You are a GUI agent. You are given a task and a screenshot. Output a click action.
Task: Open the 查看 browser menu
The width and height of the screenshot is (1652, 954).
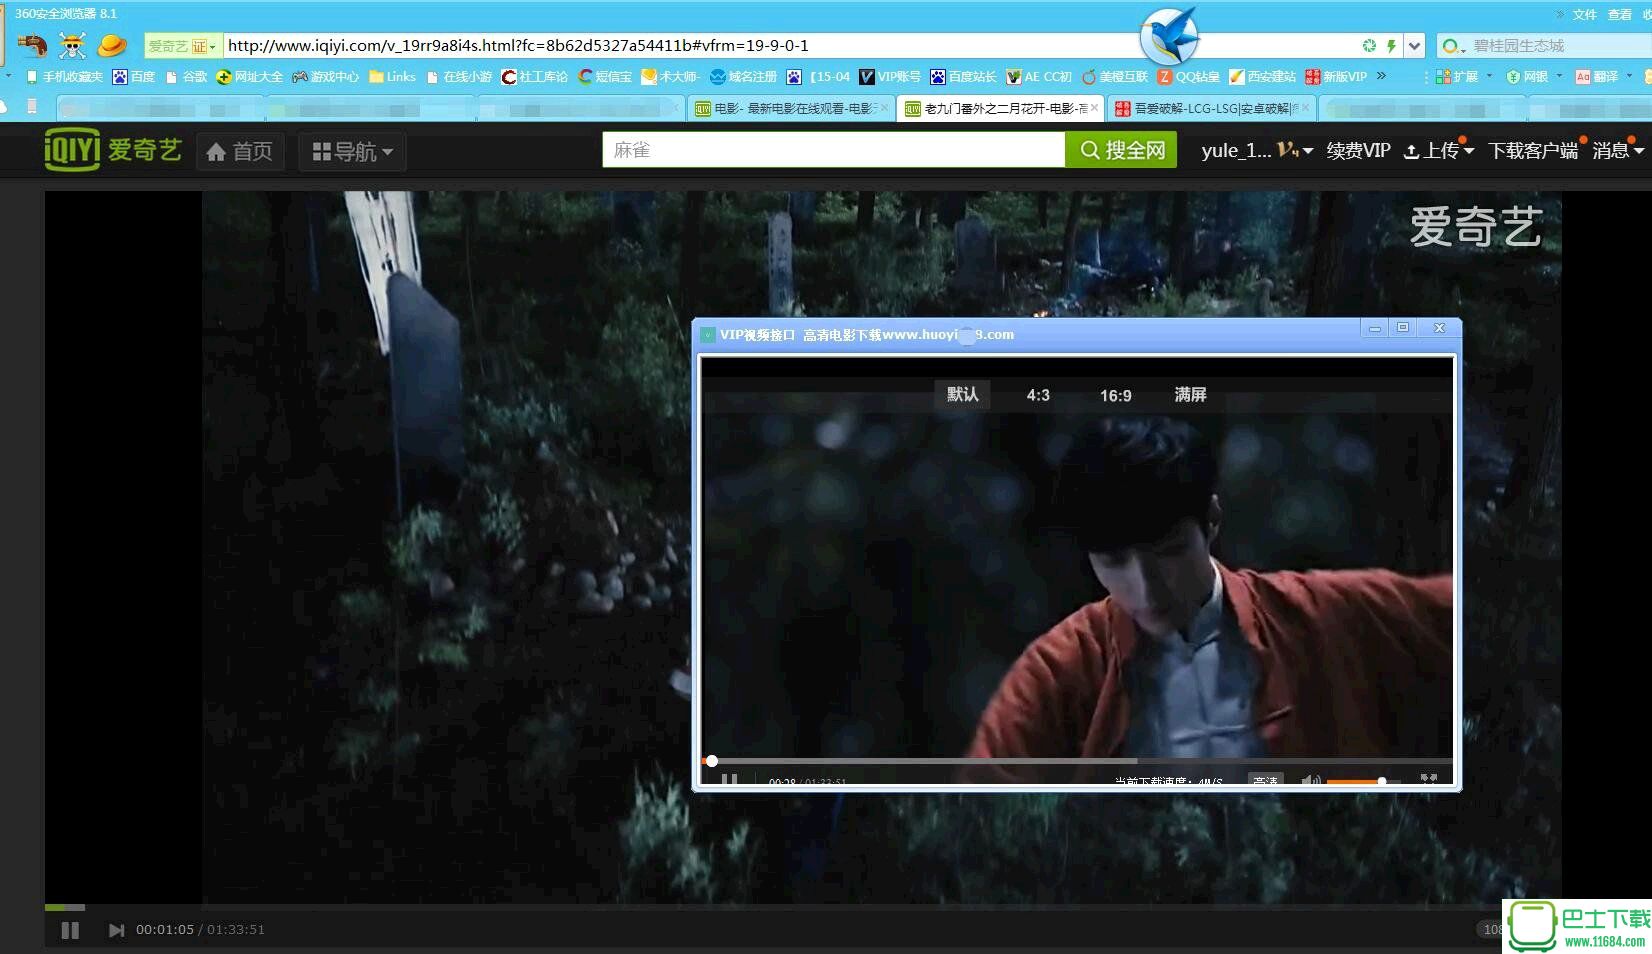[x=1619, y=14]
